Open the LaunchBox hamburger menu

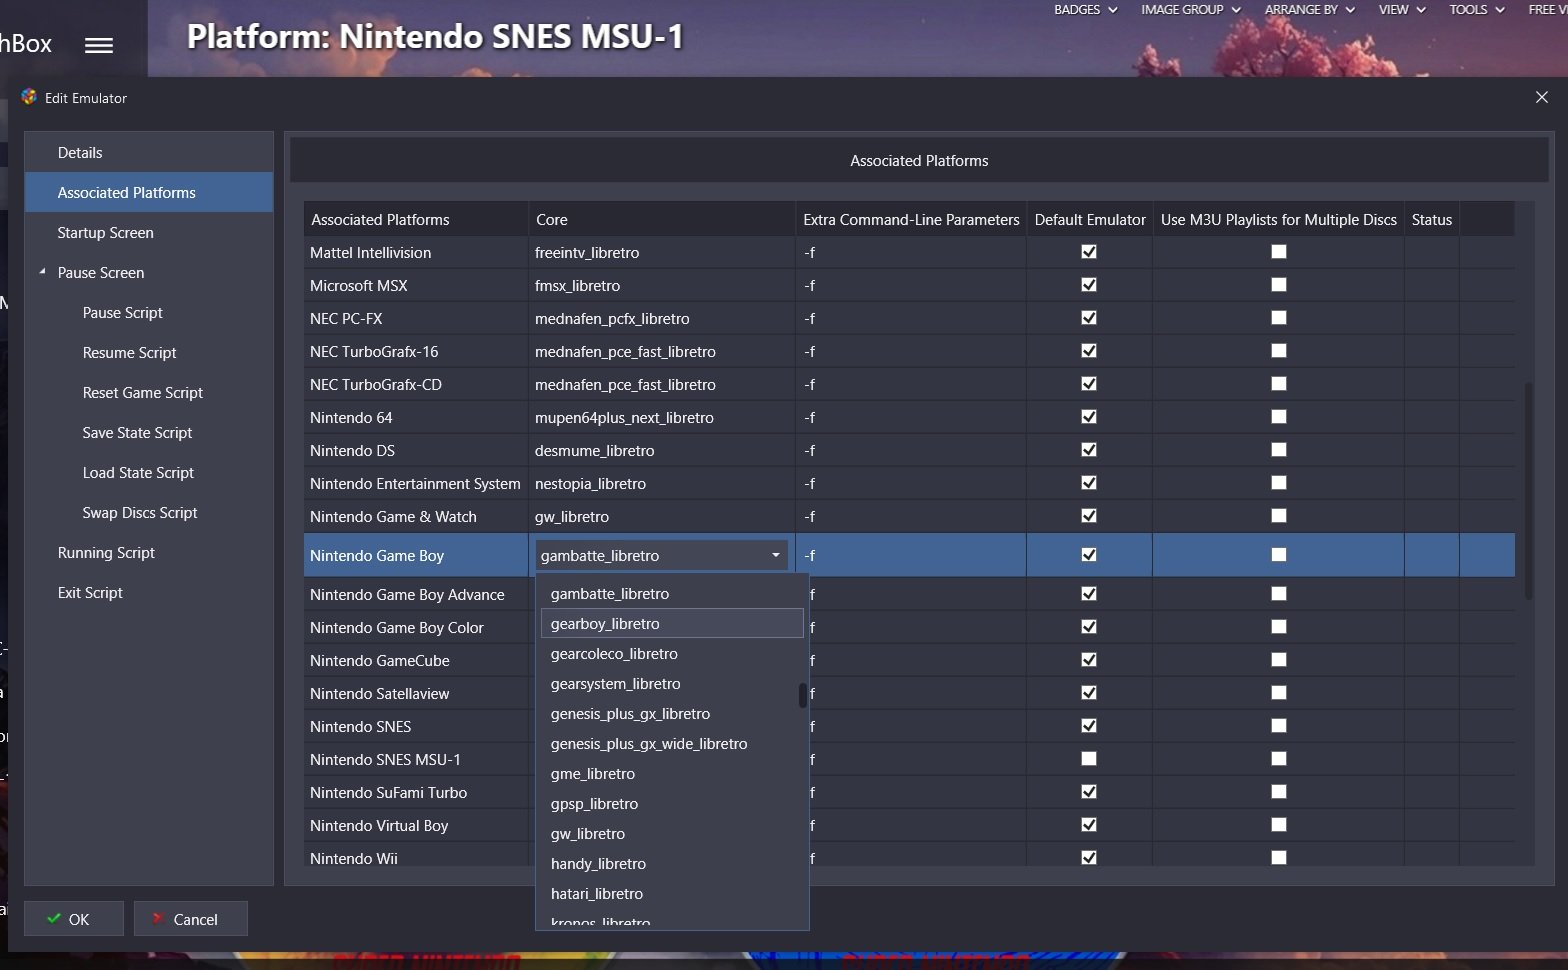click(x=99, y=45)
